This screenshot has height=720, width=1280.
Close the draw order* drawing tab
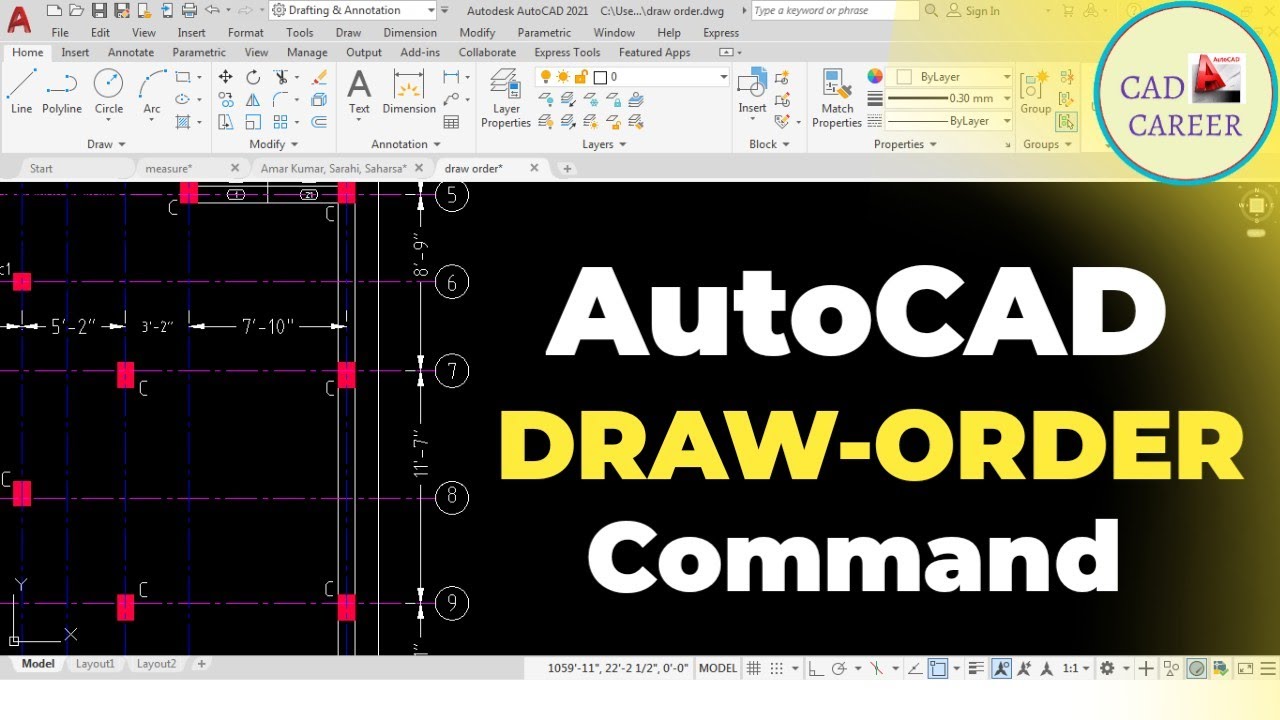tap(534, 168)
